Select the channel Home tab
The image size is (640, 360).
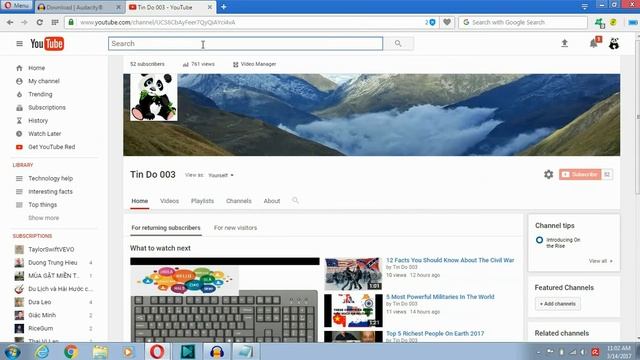pos(140,201)
